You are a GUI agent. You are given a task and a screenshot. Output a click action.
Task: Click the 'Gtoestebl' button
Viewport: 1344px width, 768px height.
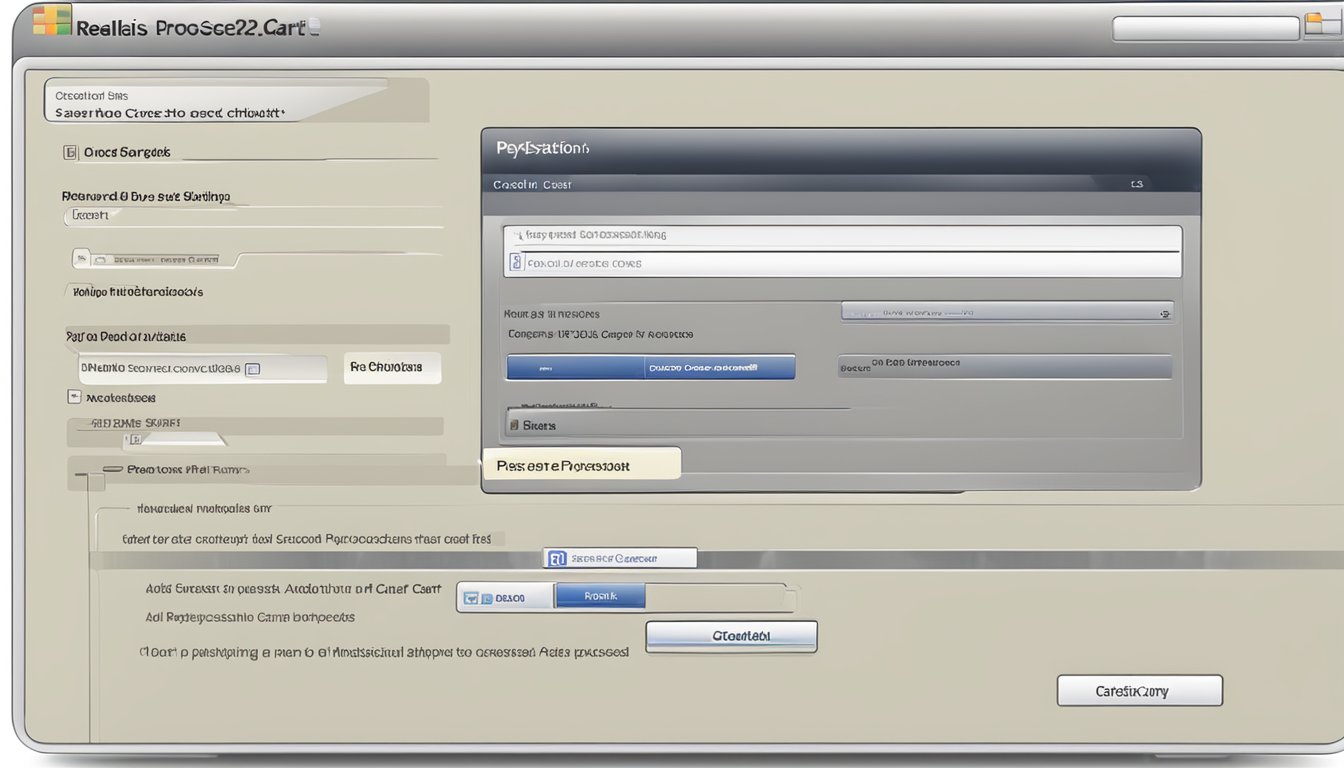731,637
